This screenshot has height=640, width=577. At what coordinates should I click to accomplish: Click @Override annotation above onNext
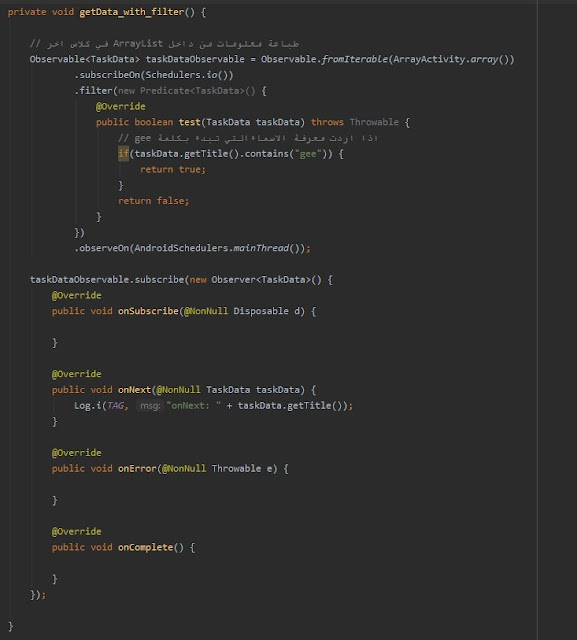tap(76, 374)
